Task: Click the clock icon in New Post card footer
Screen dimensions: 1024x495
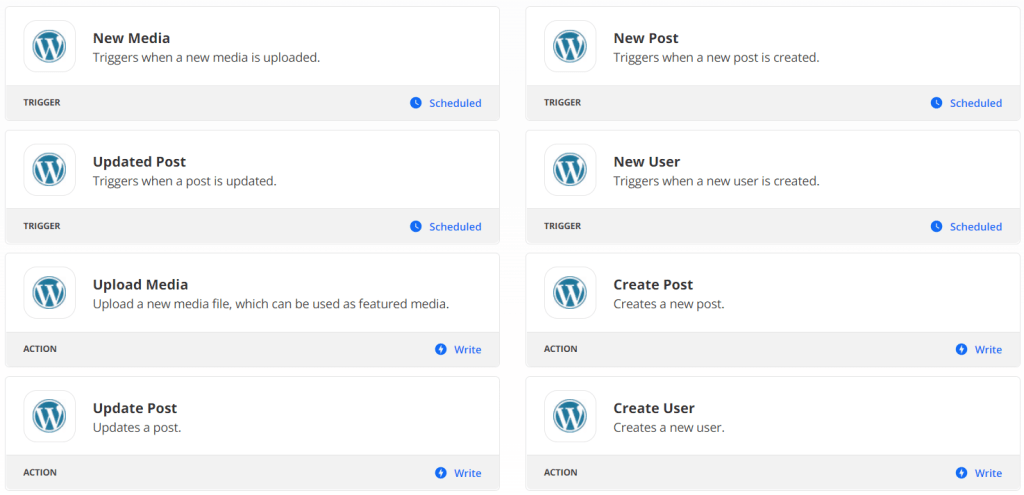Action: [936, 103]
